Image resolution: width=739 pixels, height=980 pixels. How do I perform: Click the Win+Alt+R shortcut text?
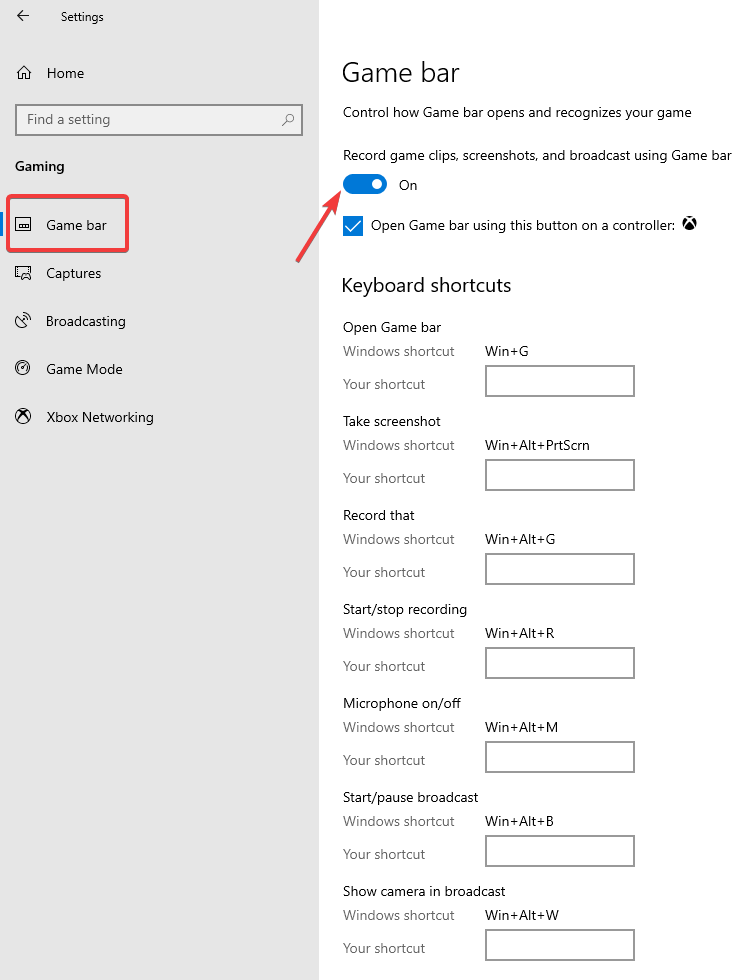(520, 633)
